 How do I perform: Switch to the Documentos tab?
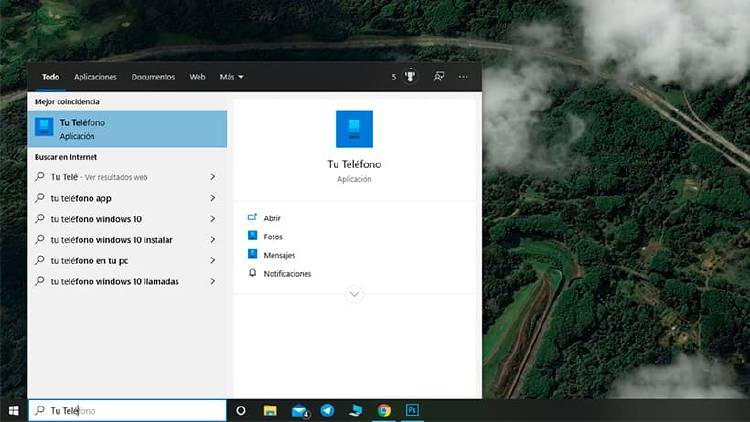153,77
